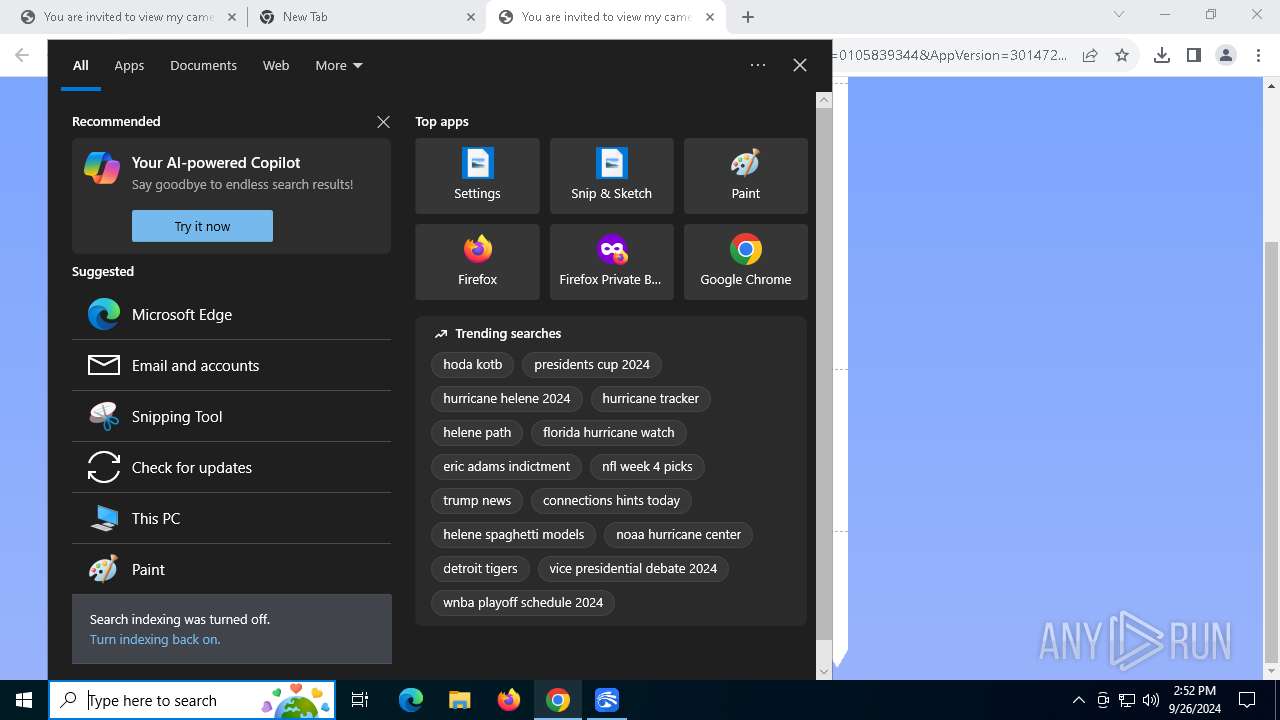Open Firefox from the taskbar
The image size is (1280, 720).
pos(509,700)
